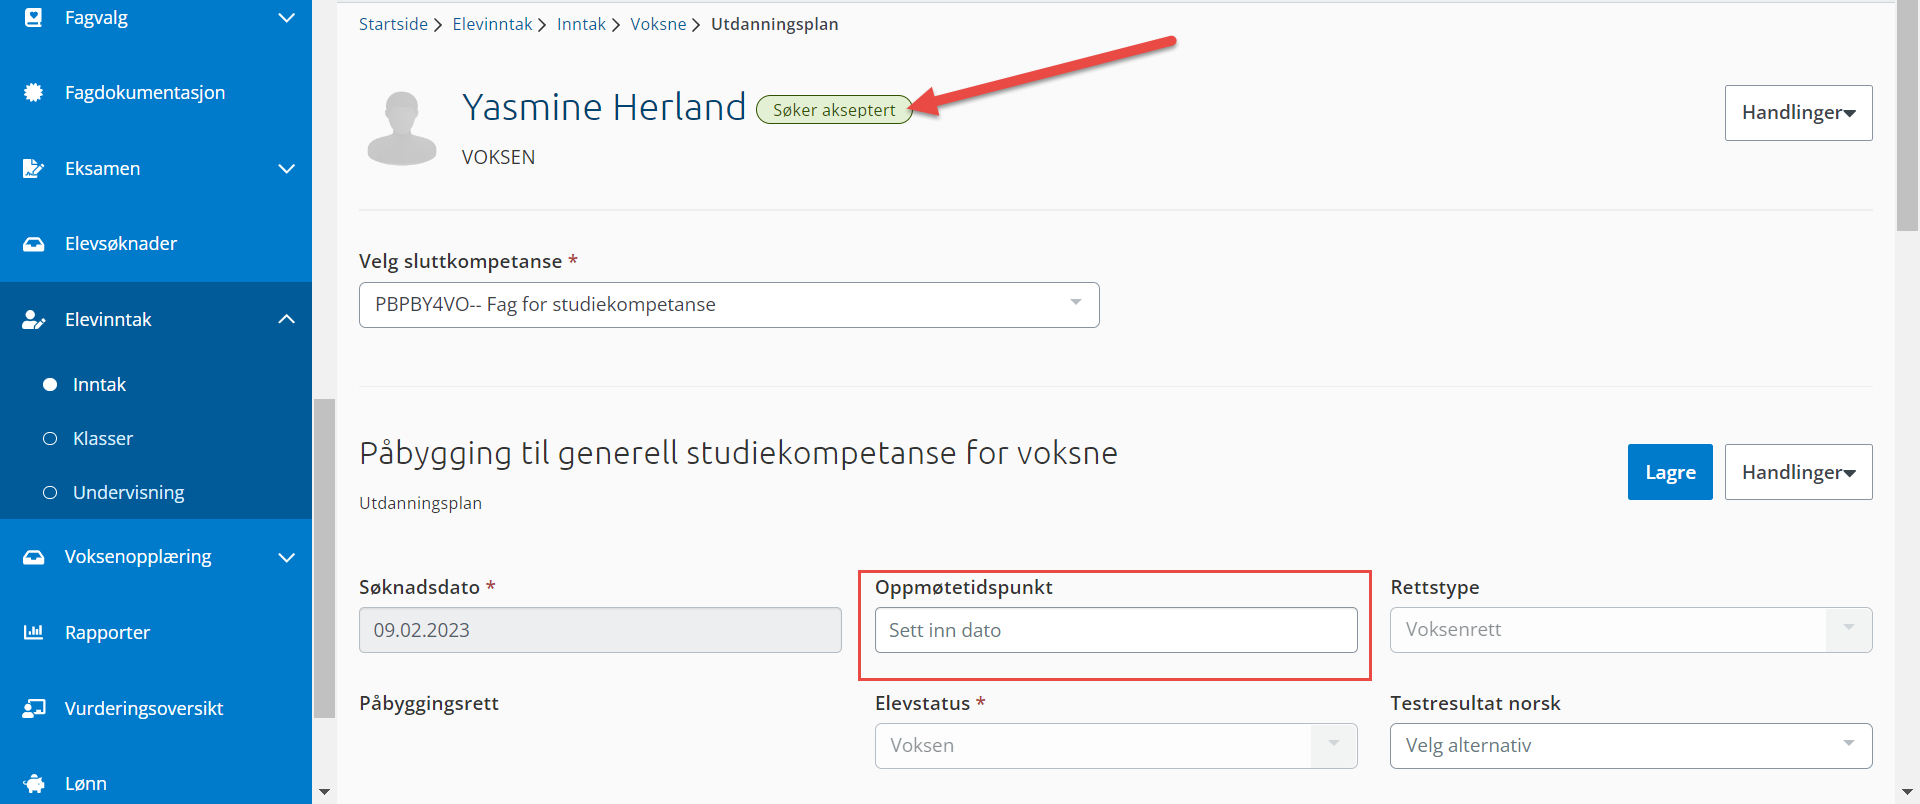
Task: Open the Velg sluttkompetanse dropdown
Action: pos(729,305)
